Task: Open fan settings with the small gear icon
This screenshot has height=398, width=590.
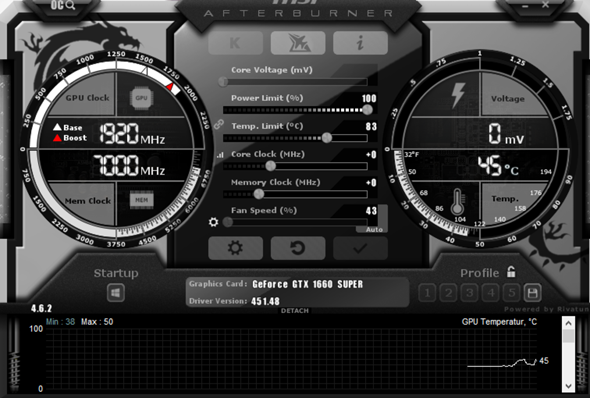Action: coord(213,222)
